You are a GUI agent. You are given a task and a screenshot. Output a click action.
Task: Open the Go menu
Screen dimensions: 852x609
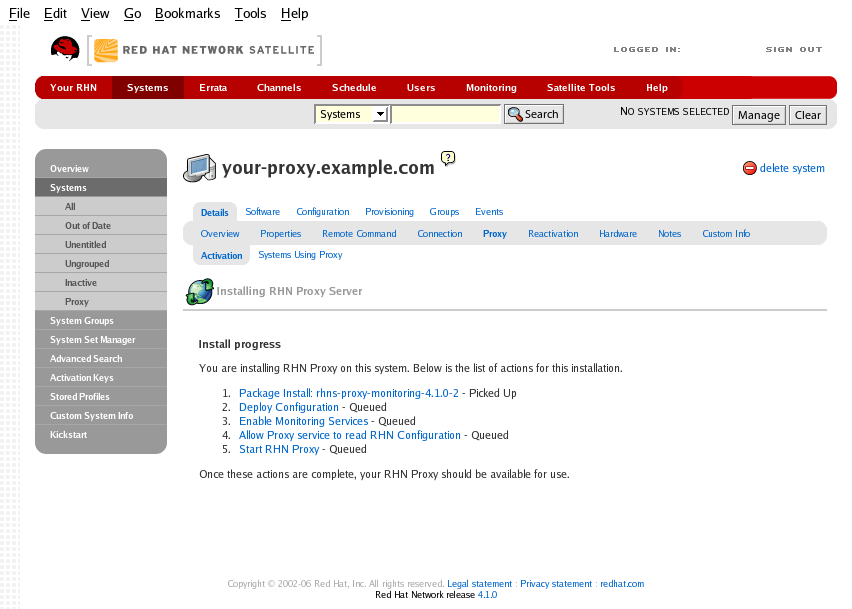133,14
